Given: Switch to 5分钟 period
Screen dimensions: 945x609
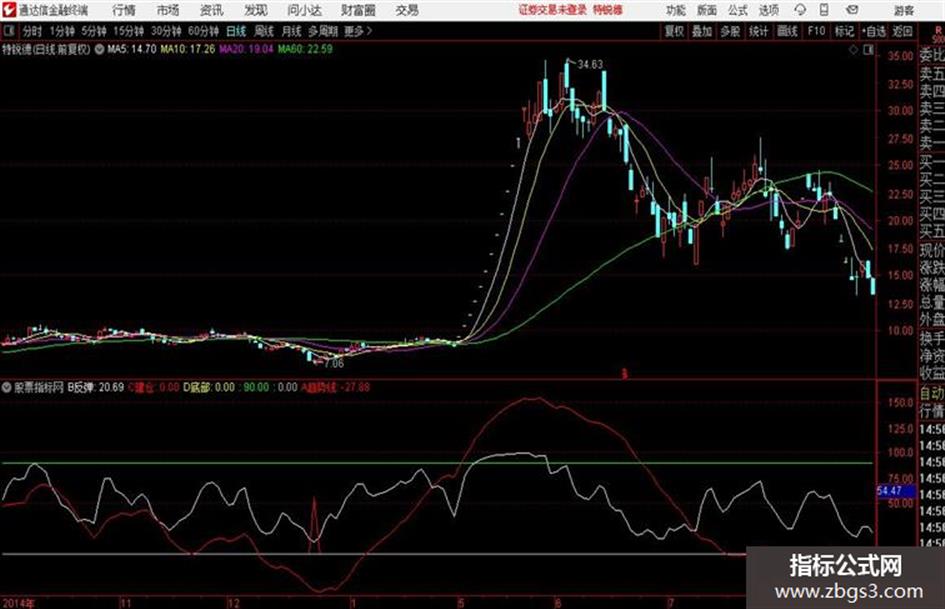Looking at the screenshot, I should pos(94,31).
